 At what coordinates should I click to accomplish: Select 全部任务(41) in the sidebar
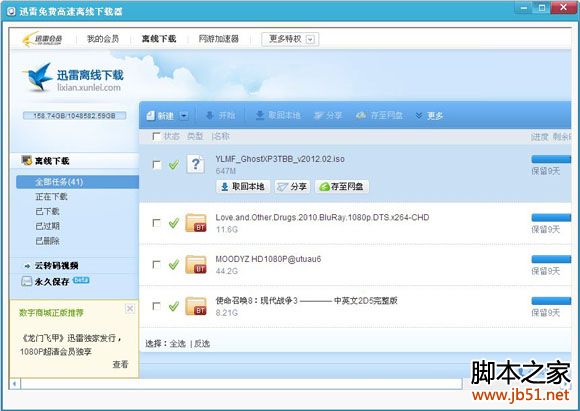(77, 182)
